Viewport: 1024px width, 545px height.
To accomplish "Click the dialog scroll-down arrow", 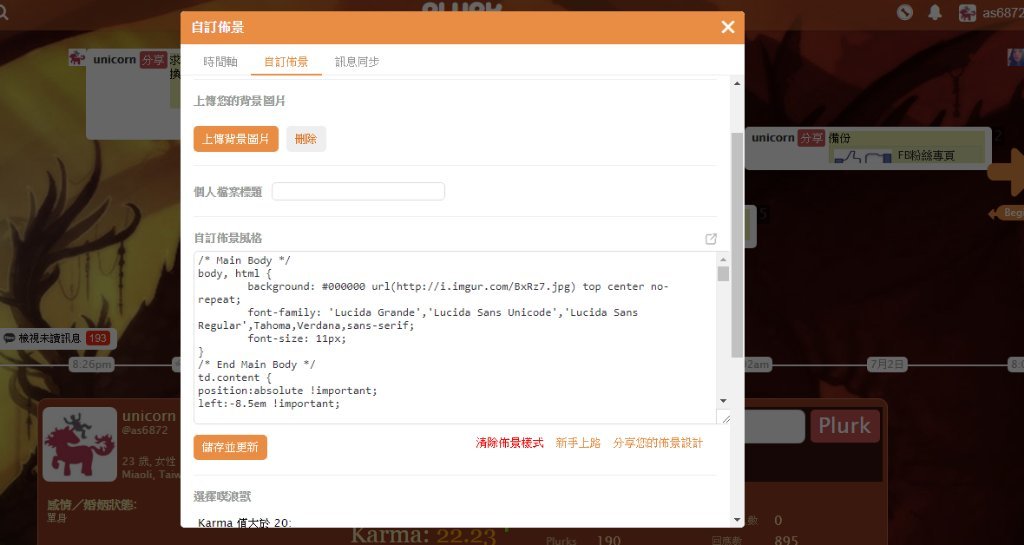I will (x=737, y=520).
